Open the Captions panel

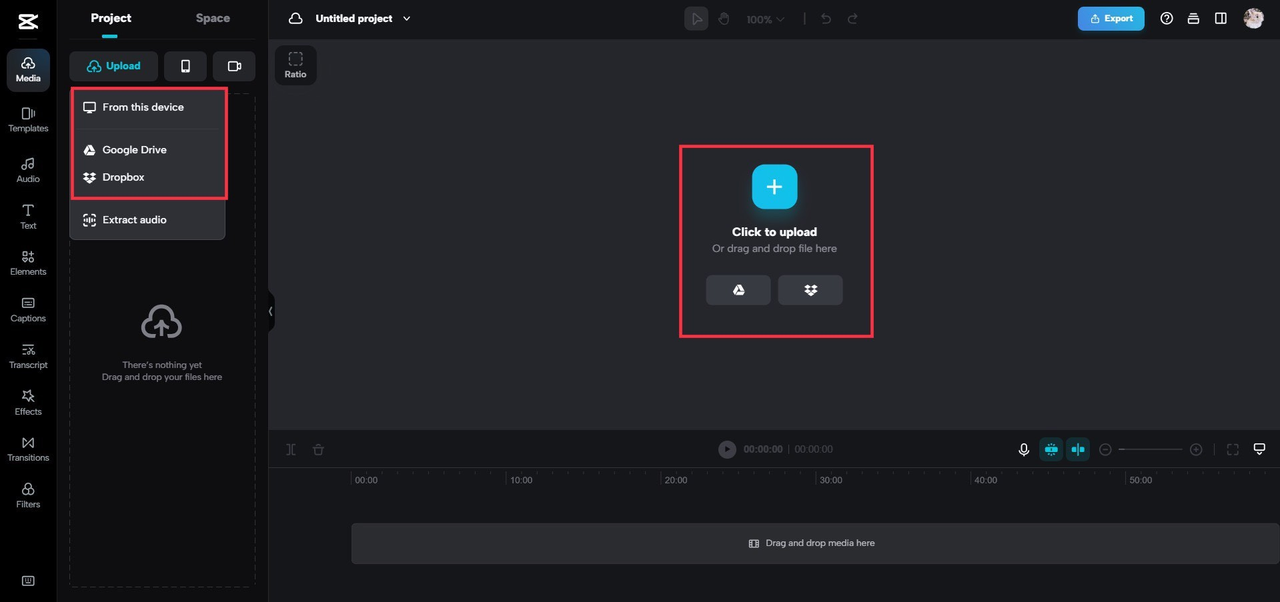(28, 310)
